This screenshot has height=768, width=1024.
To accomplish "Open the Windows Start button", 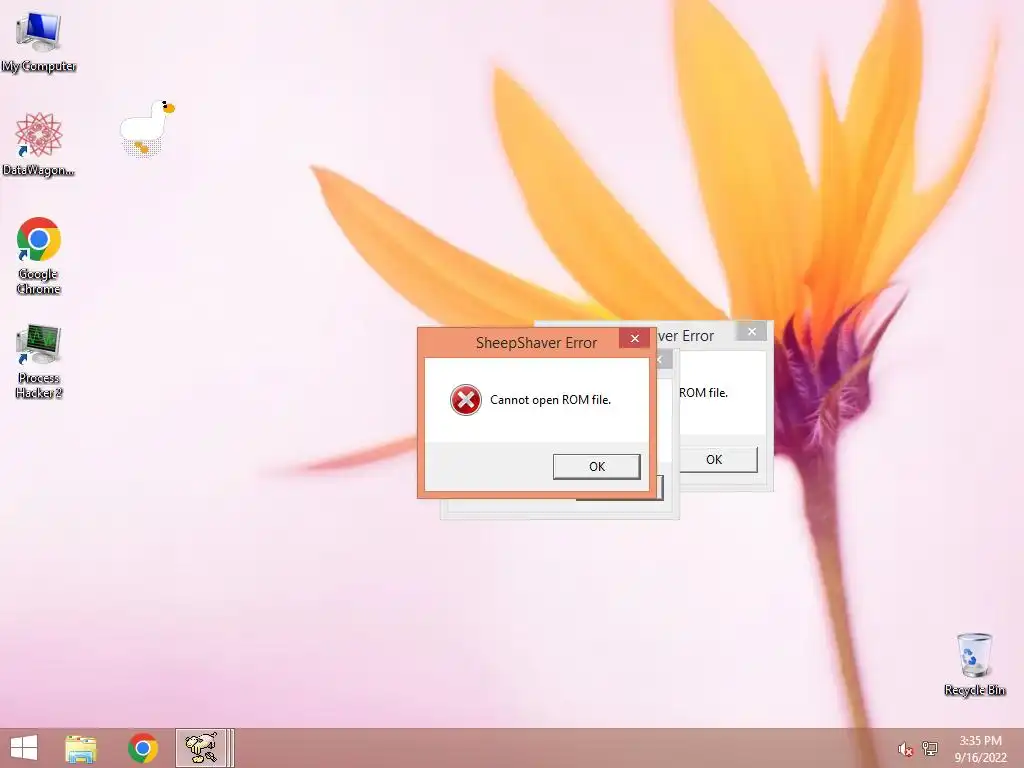I will pyautogui.click(x=24, y=748).
